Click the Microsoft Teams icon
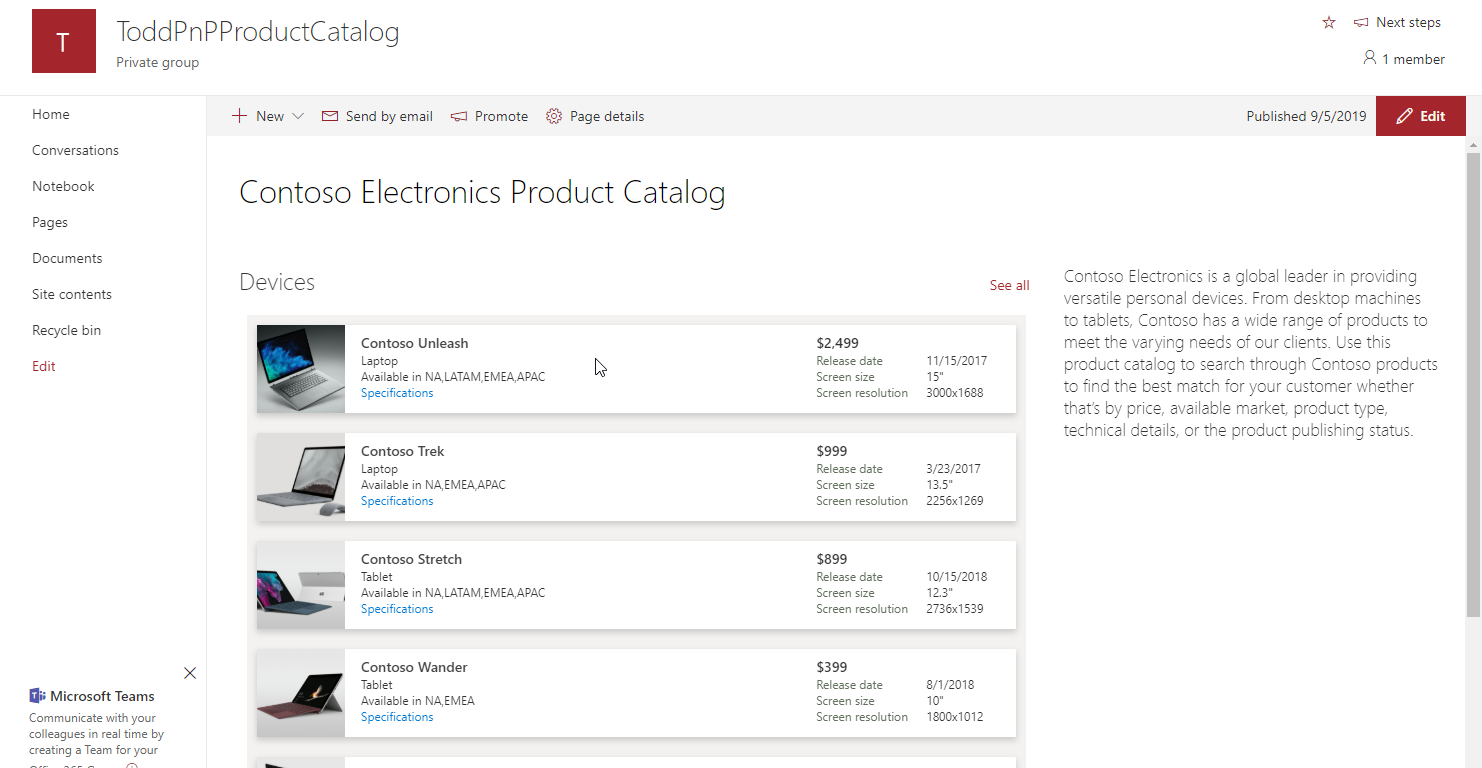 38,696
